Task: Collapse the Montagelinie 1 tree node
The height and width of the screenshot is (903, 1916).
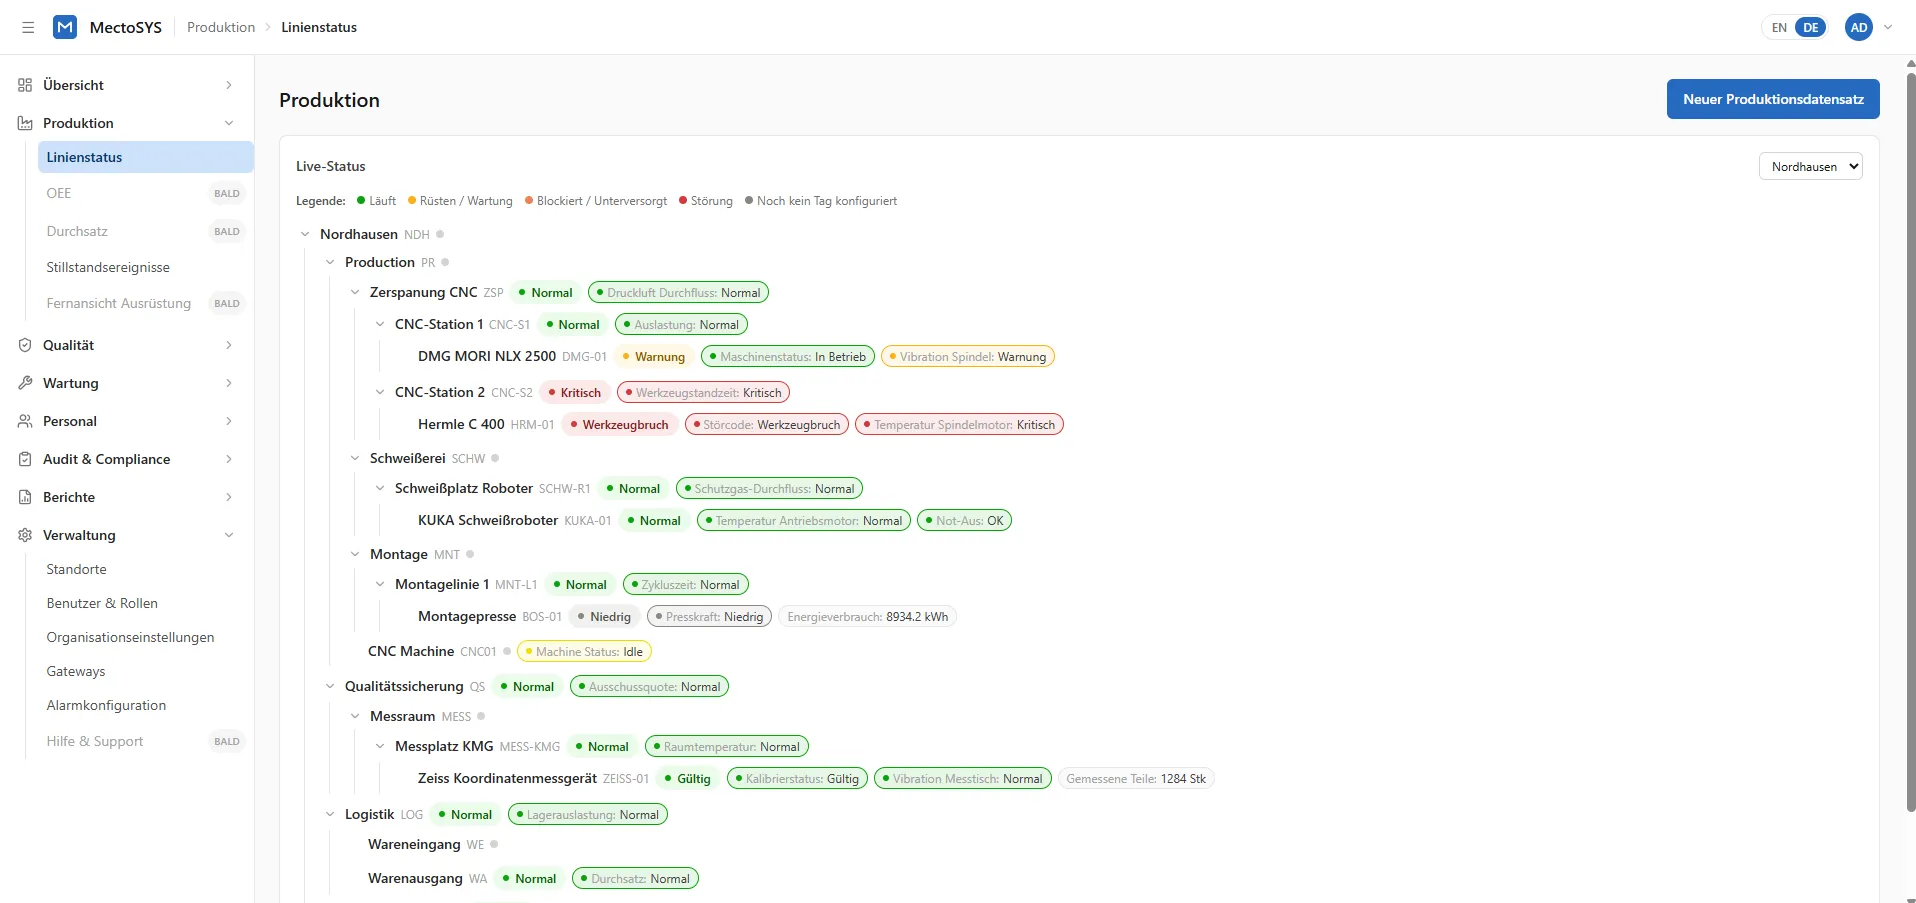Action: (380, 584)
